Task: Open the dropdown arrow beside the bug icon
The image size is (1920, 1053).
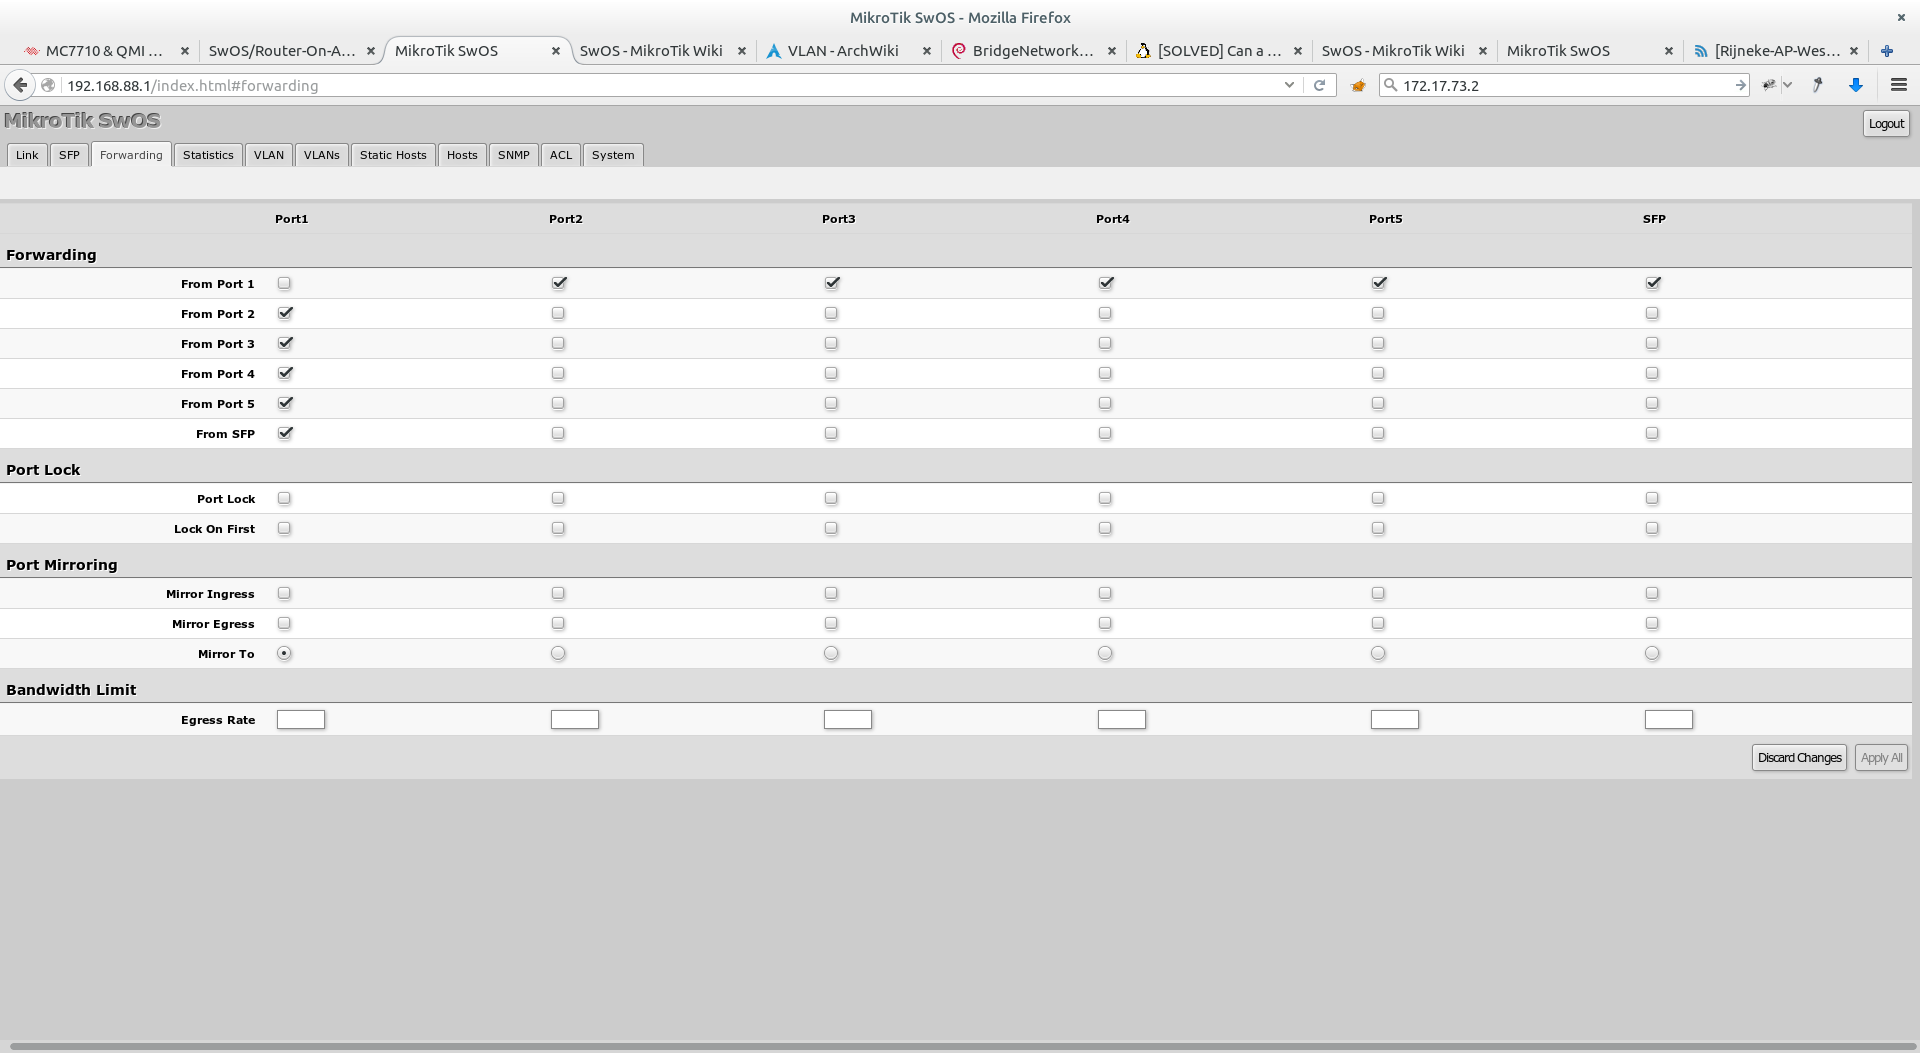Action: click(1787, 86)
